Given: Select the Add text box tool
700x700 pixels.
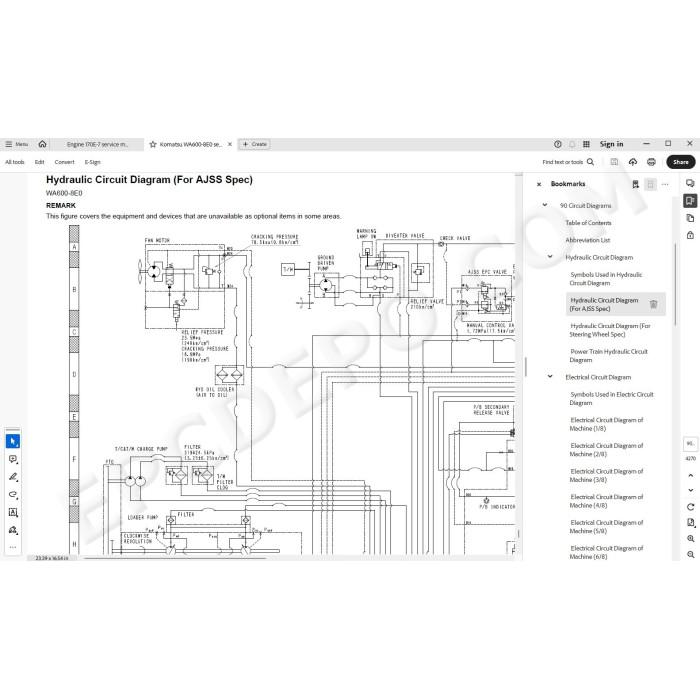Looking at the screenshot, I should tap(12, 512).
